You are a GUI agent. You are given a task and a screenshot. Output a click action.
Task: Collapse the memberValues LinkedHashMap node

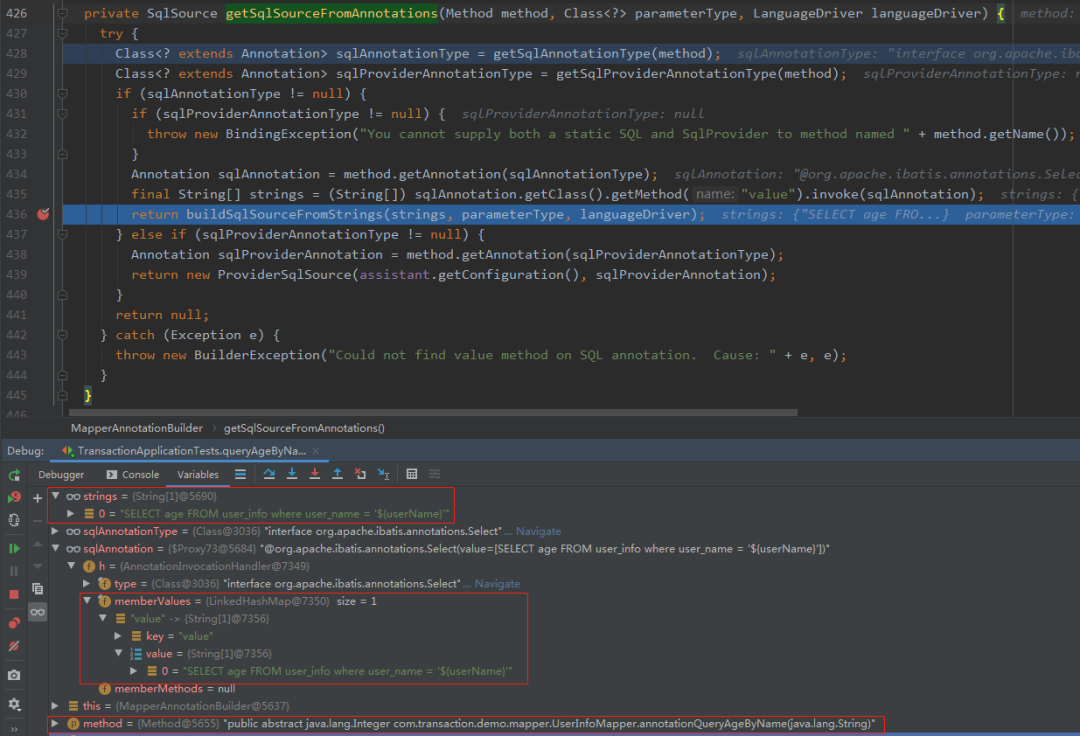[87, 601]
